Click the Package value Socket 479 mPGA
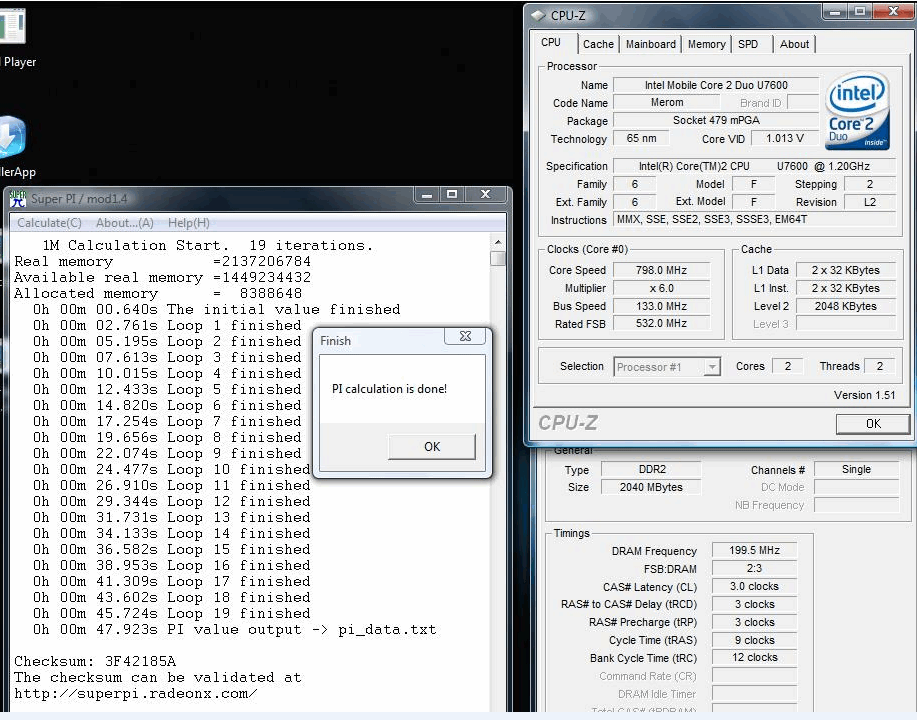The width and height of the screenshot is (917, 720). (x=716, y=120)
